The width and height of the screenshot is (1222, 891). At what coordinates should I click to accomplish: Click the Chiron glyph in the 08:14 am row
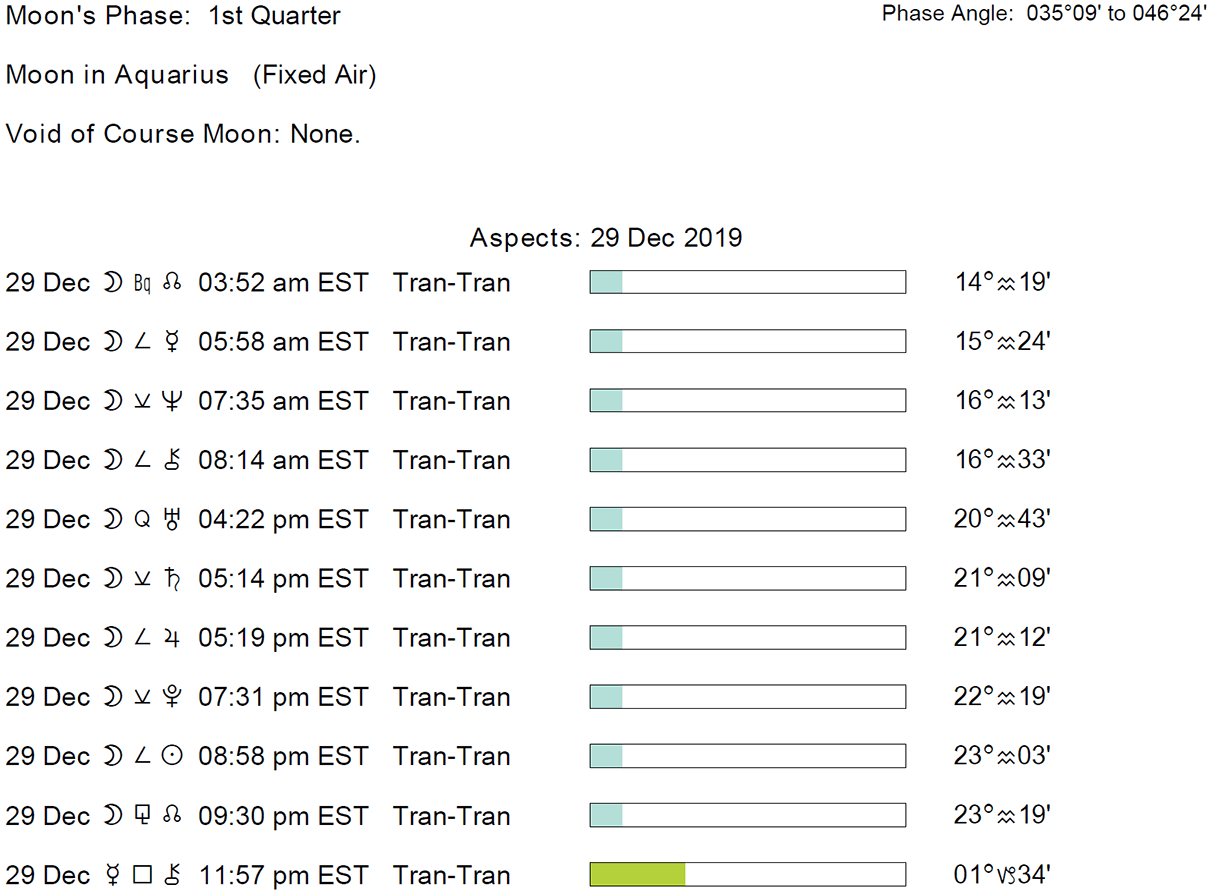point(172,460)
